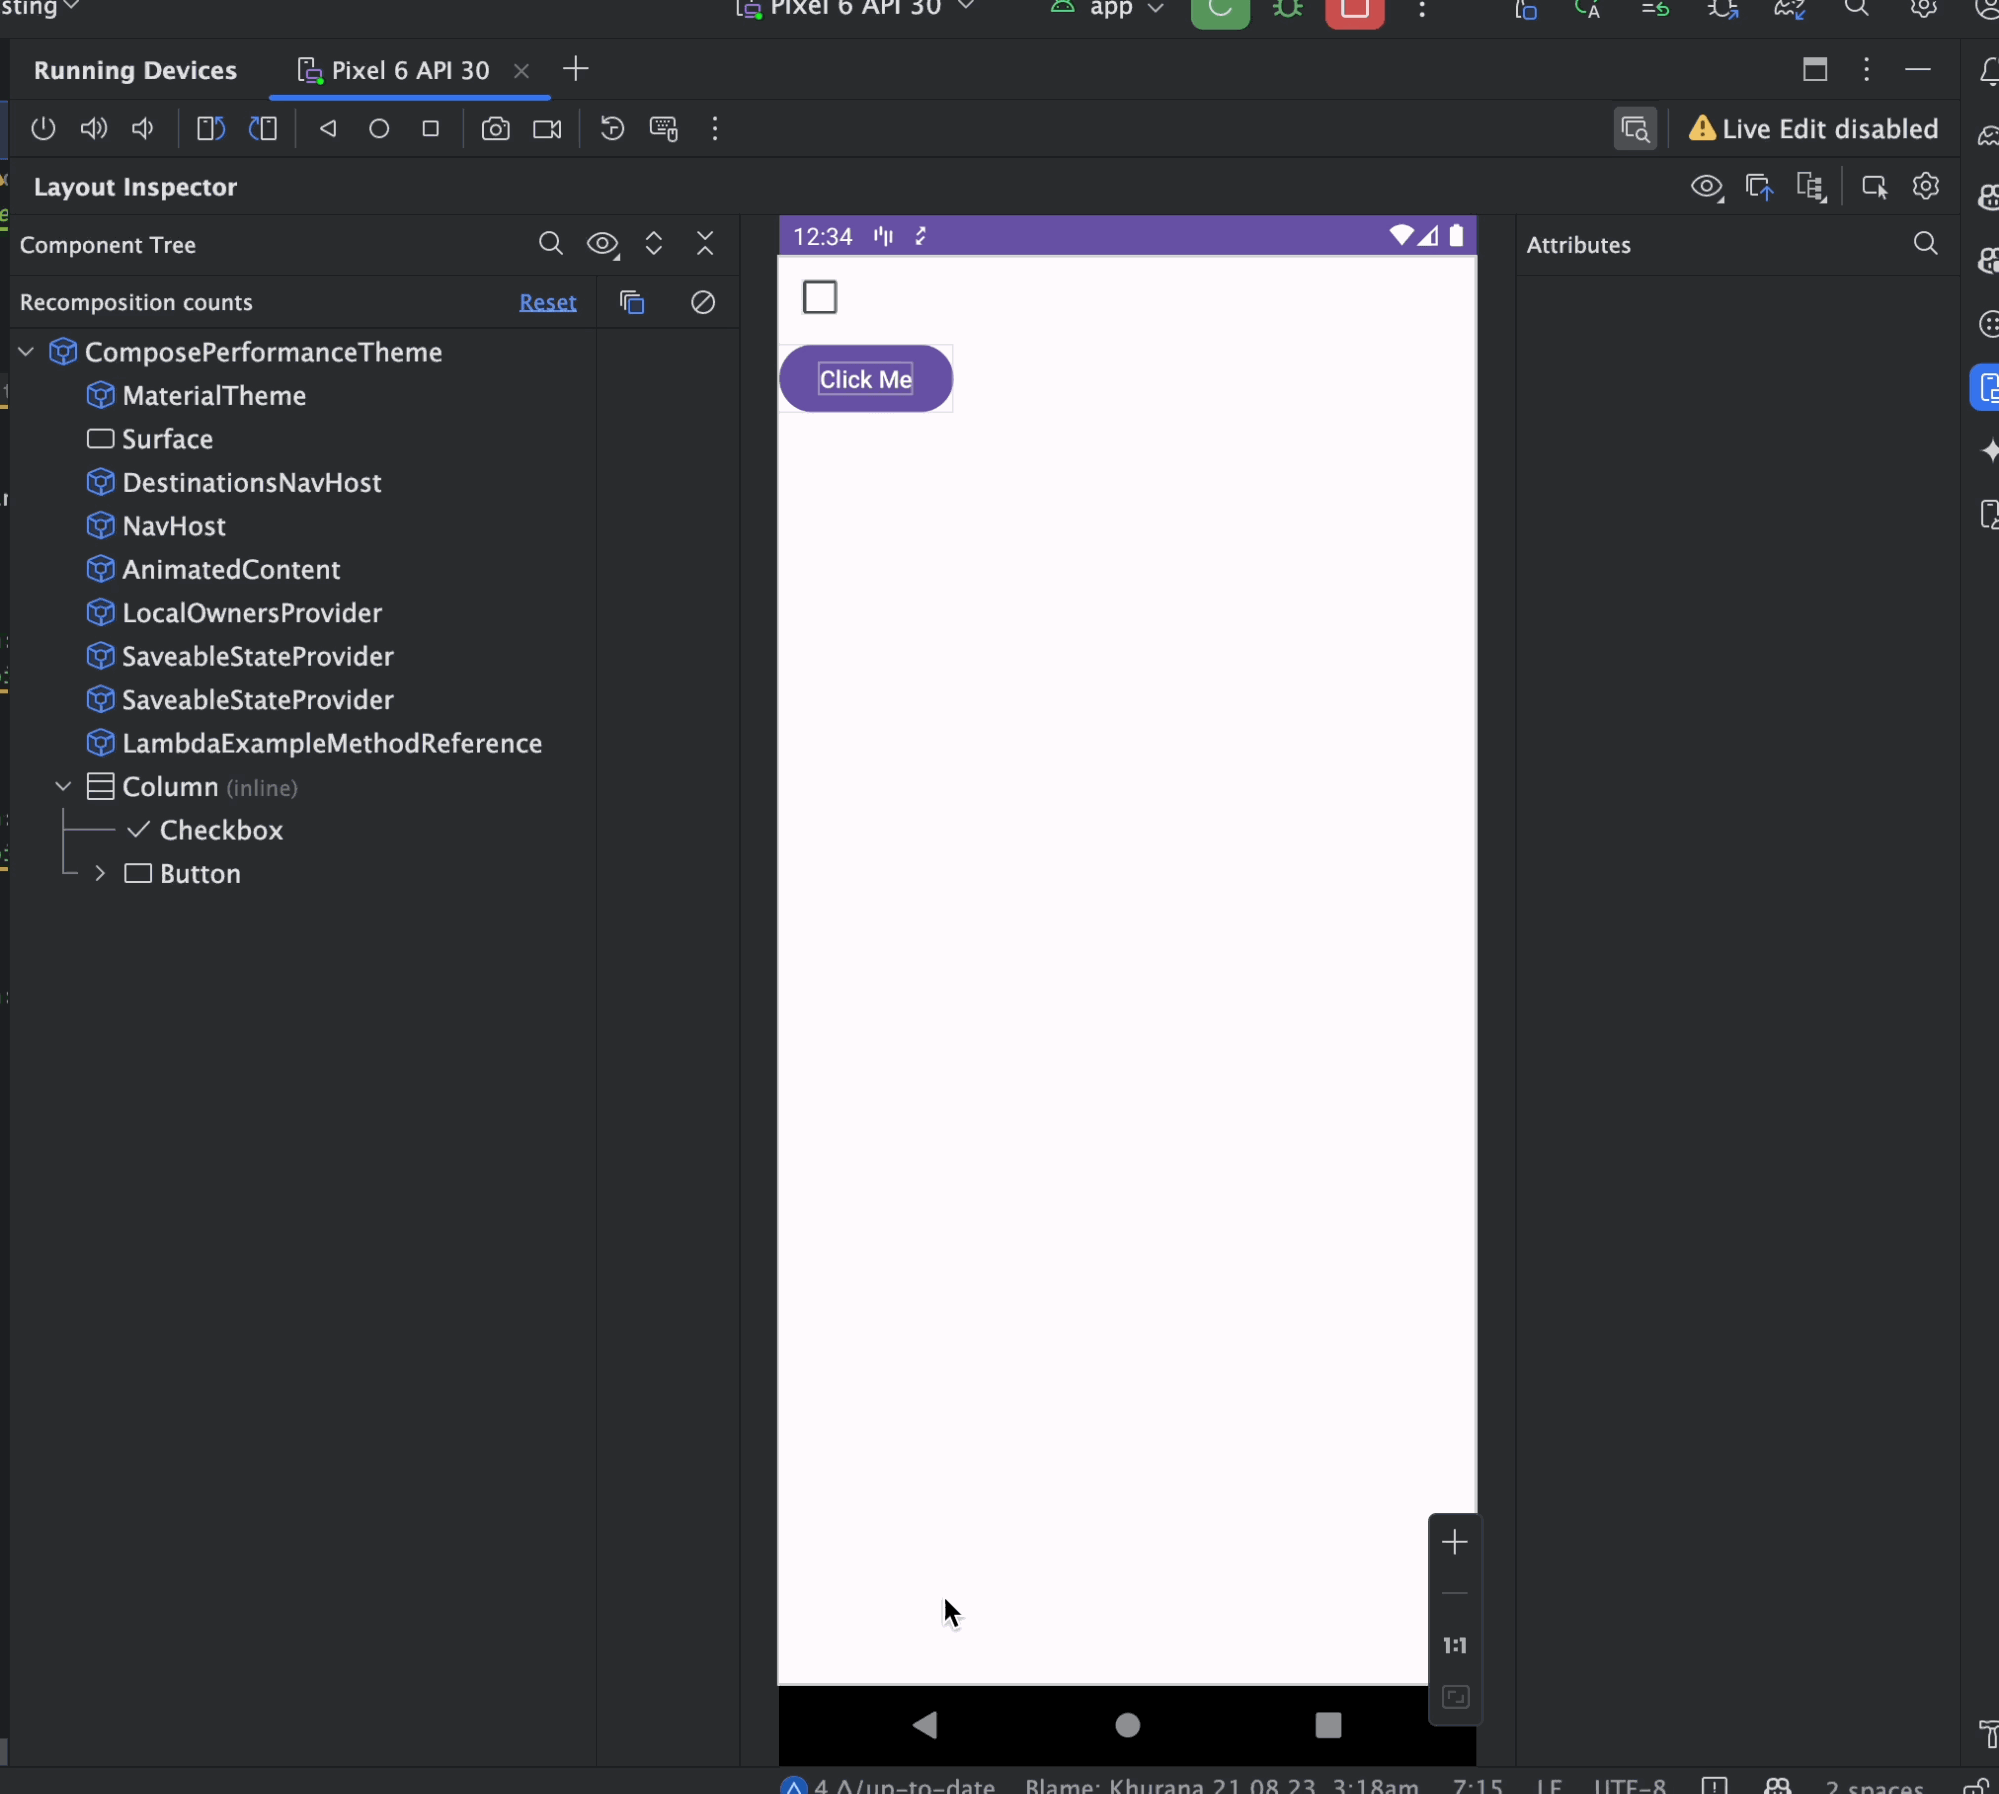Select LambdaExampleMethodReference in the tree

pos(331,743)
